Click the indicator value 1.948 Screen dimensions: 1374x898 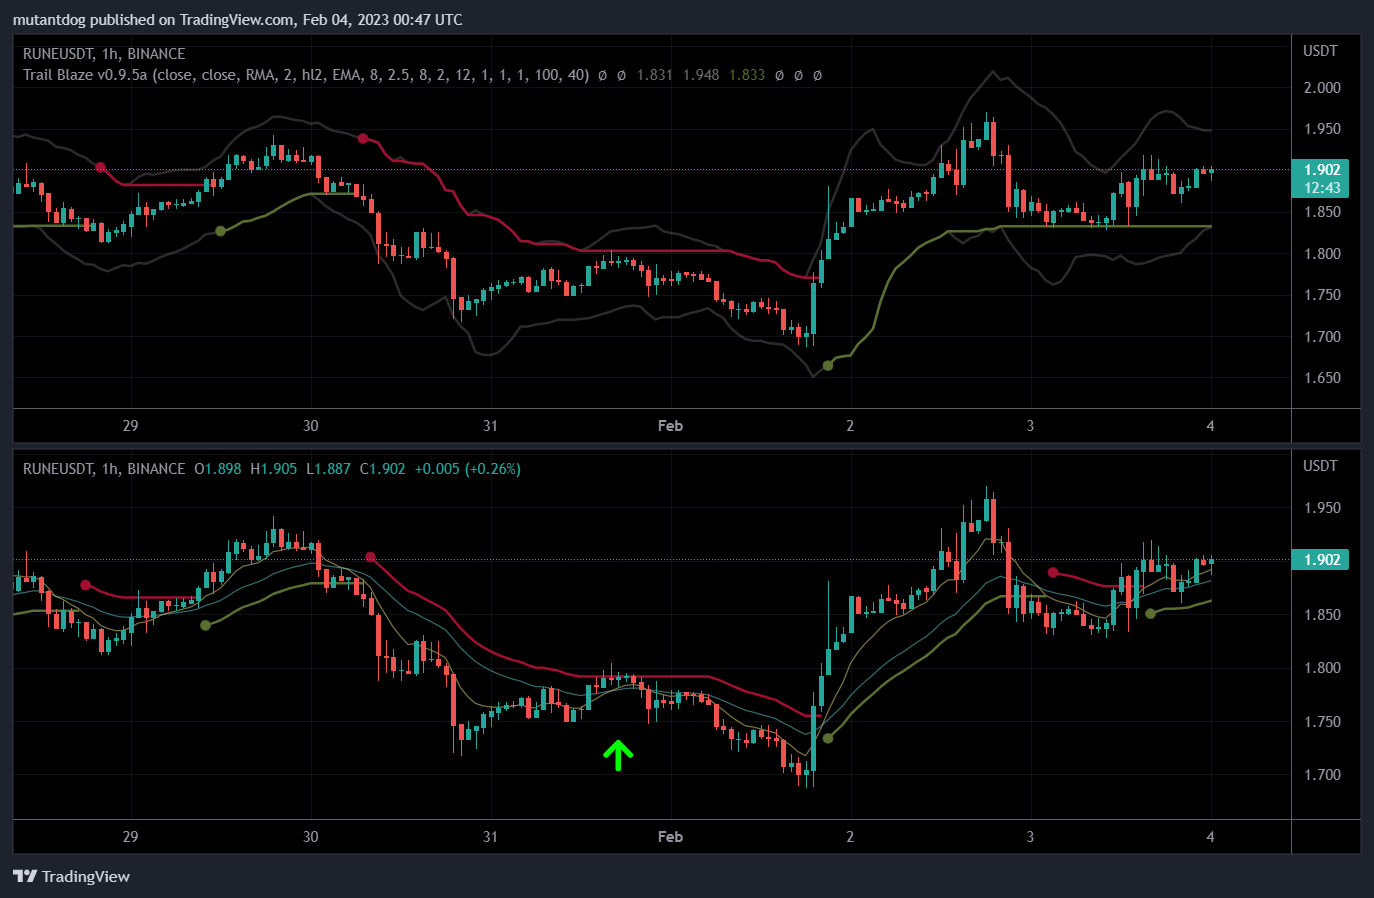pyautogui.click(x=701, y=75)
